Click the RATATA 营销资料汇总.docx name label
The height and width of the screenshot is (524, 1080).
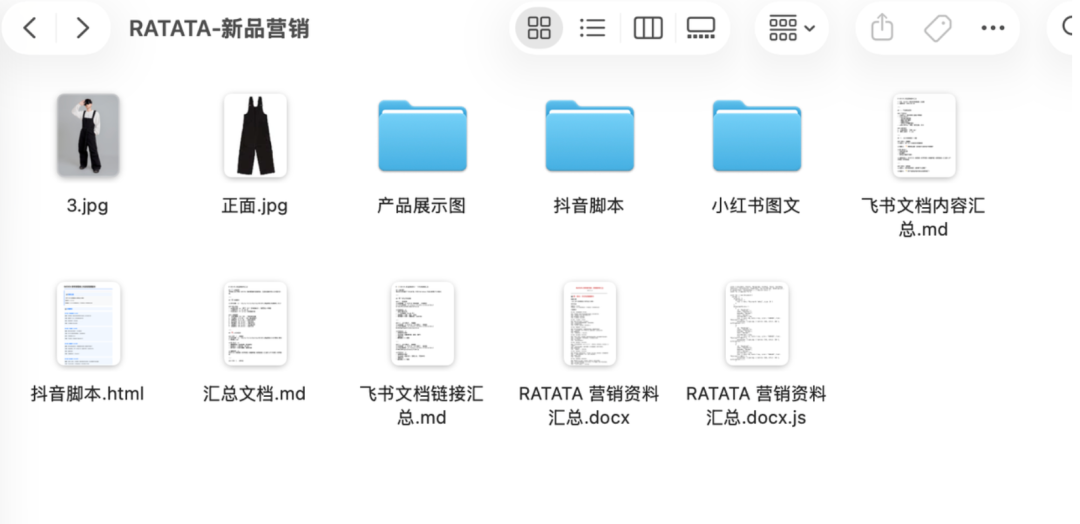[x=589, y=405]
